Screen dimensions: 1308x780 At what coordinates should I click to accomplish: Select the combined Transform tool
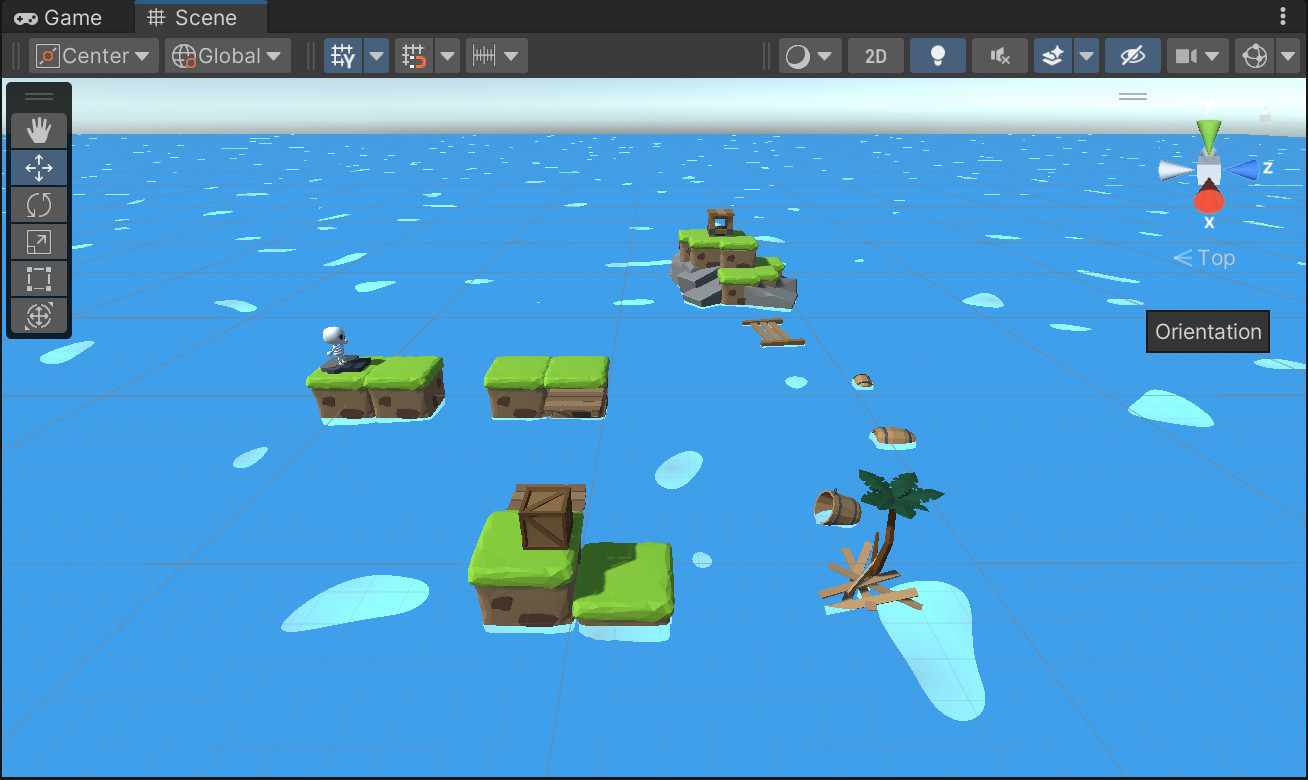pyautogui.click(x=39, y=316)
